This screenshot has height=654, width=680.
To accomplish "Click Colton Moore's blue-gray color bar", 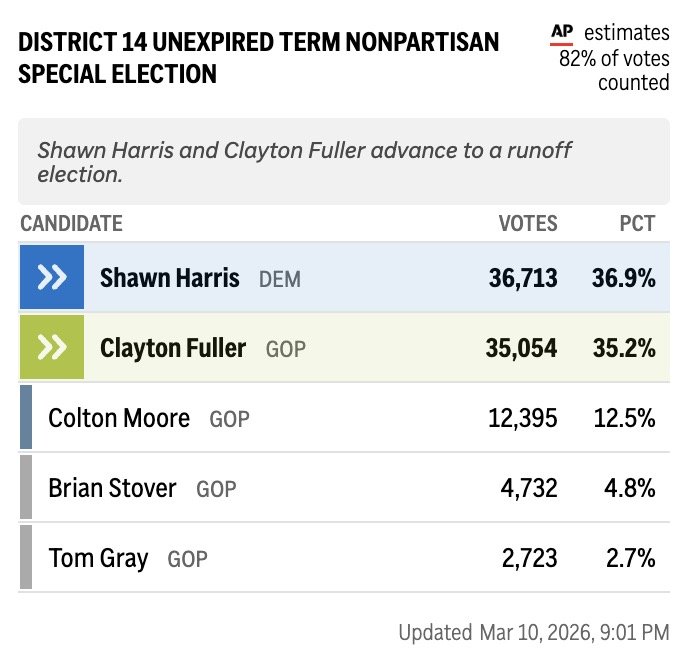I will pos(26,417).
